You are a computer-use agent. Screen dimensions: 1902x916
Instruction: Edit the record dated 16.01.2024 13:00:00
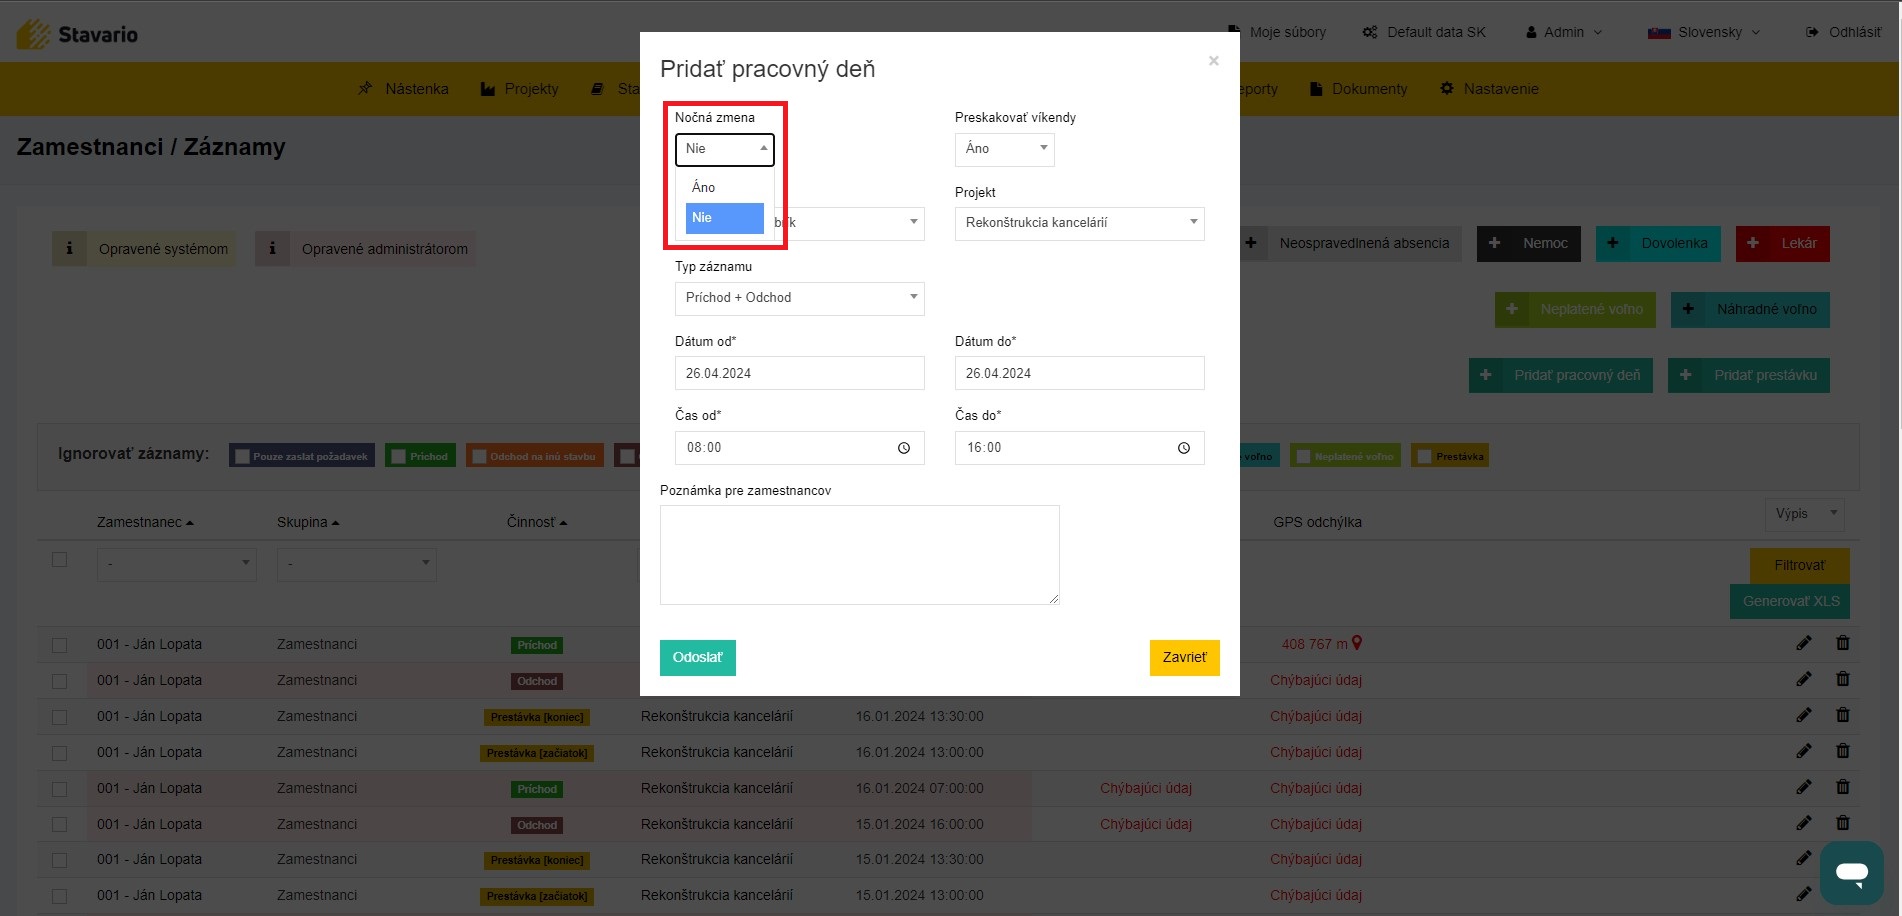coord(1804,751)
